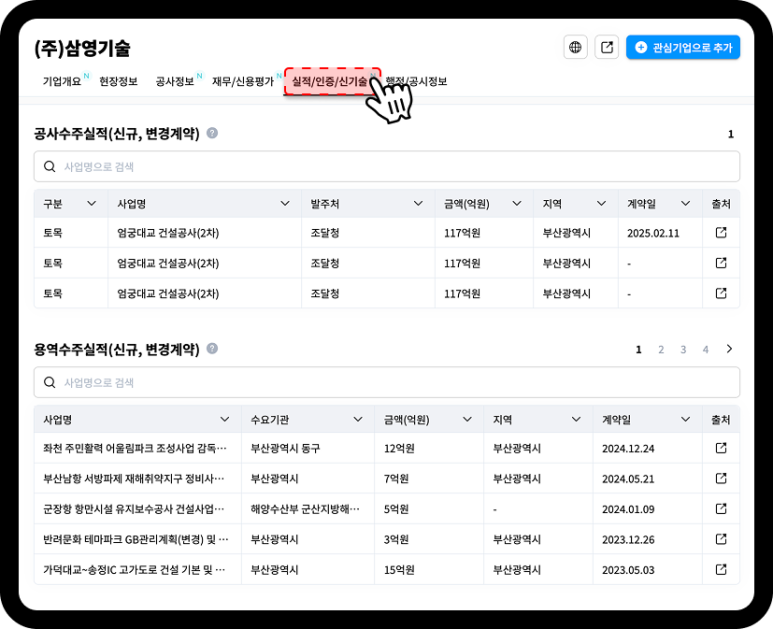
Task: Expand 금액(억원) filter in 공사수주실적 table
Action: pyautogui.click(x=517, y=203)
